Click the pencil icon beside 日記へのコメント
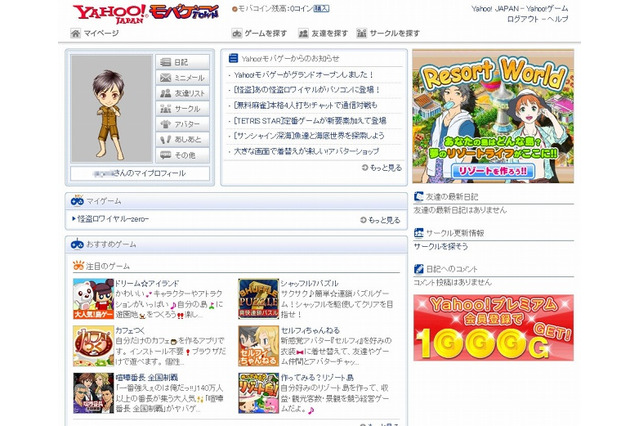Viewport: 640px width, 426px height. click(x=419, y=268)
